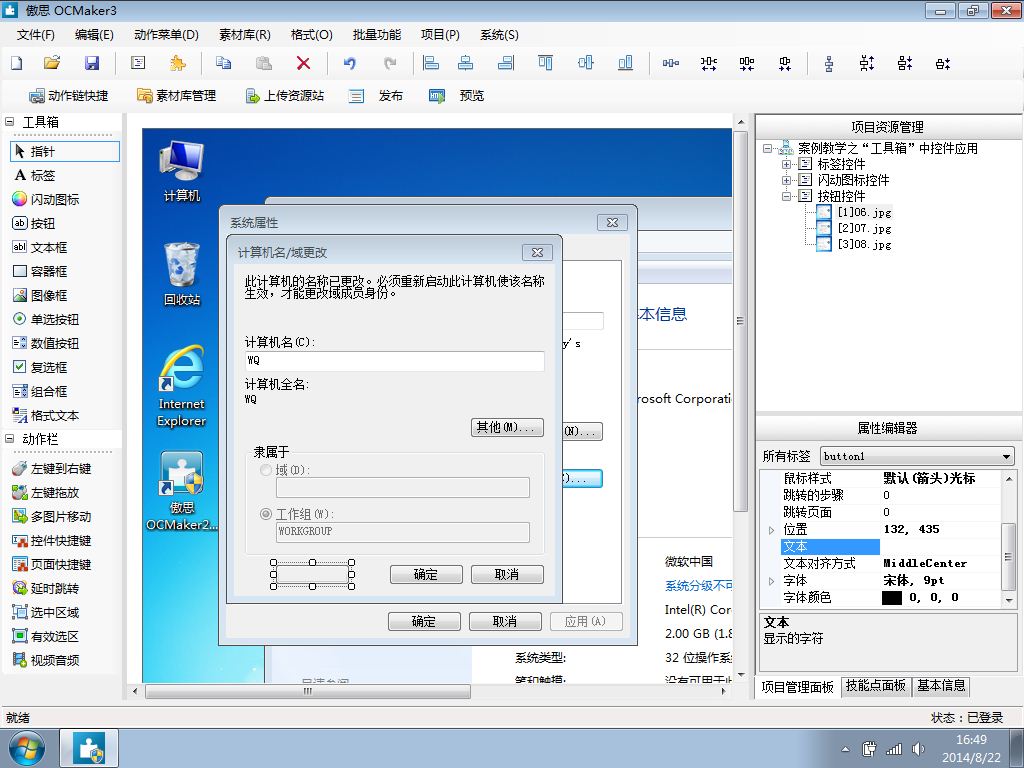Screen dimensions: 1024x768
Task: Expand the 字体 property row
Action: coord(771,581)
